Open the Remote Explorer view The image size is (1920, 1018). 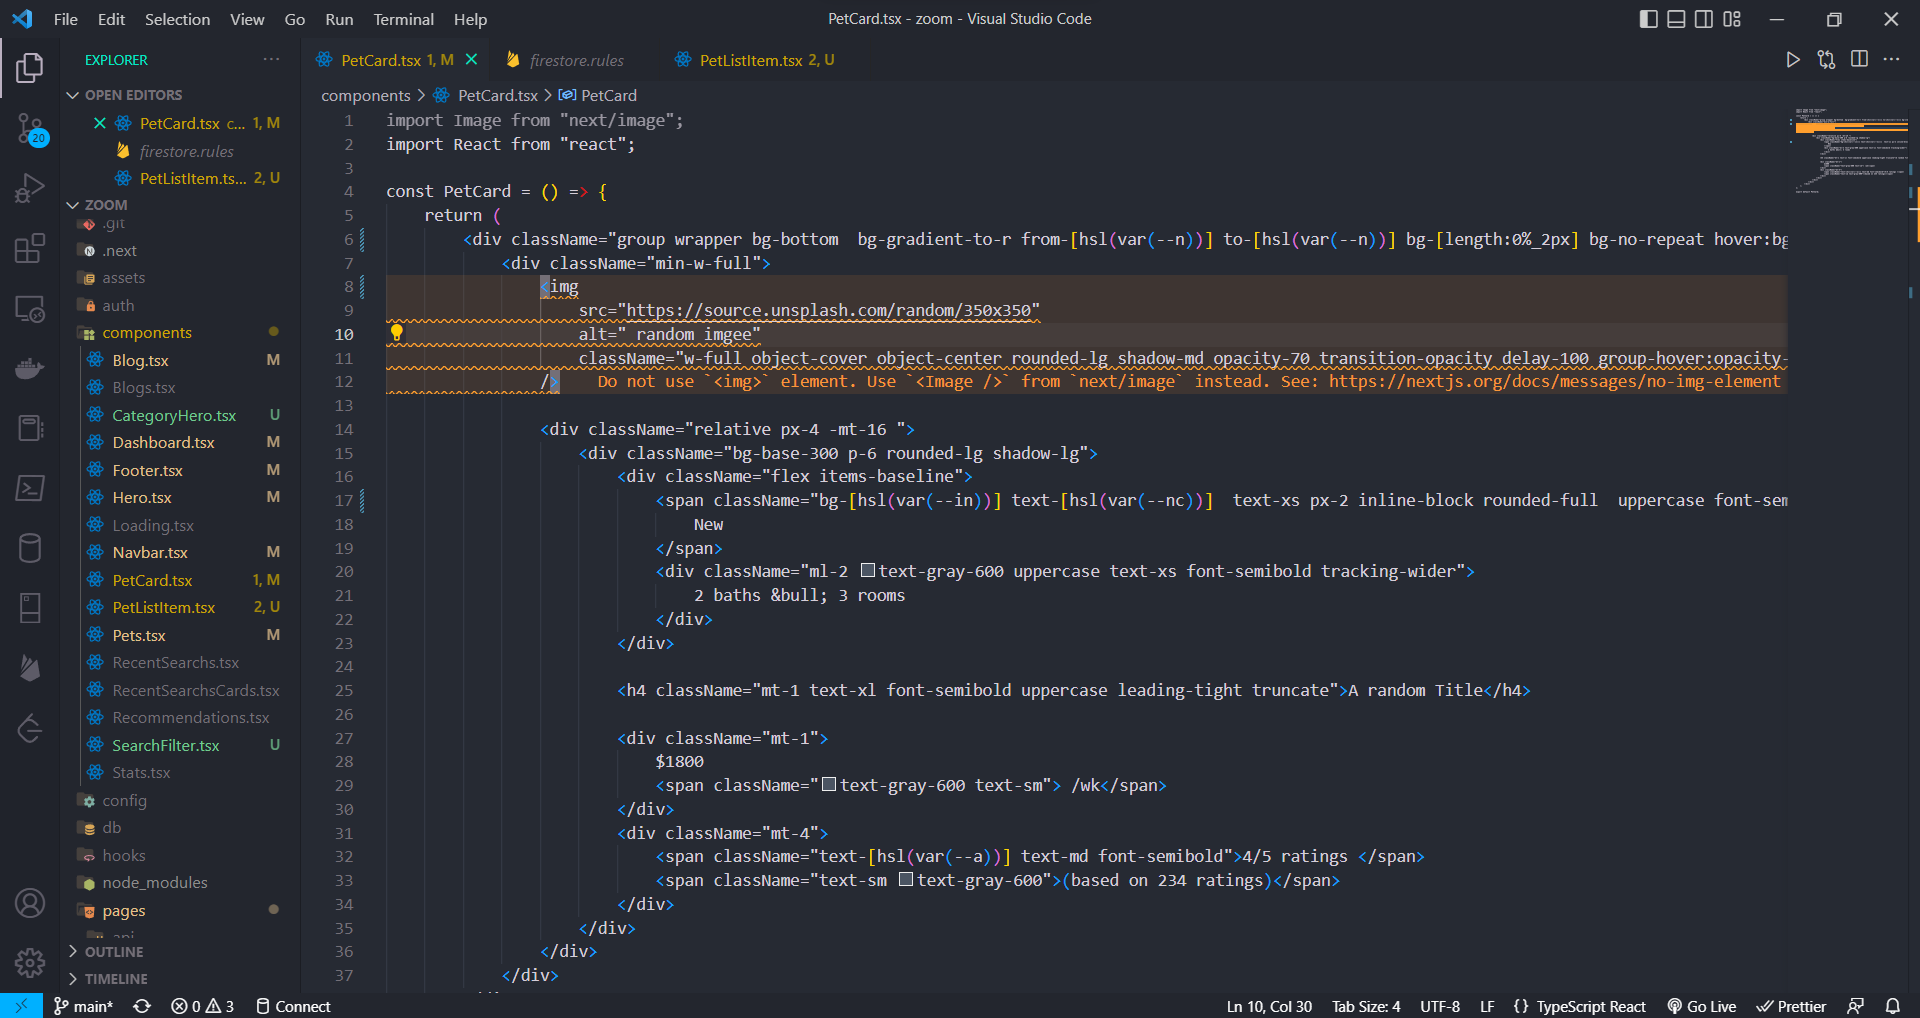(x=30, y=309)
